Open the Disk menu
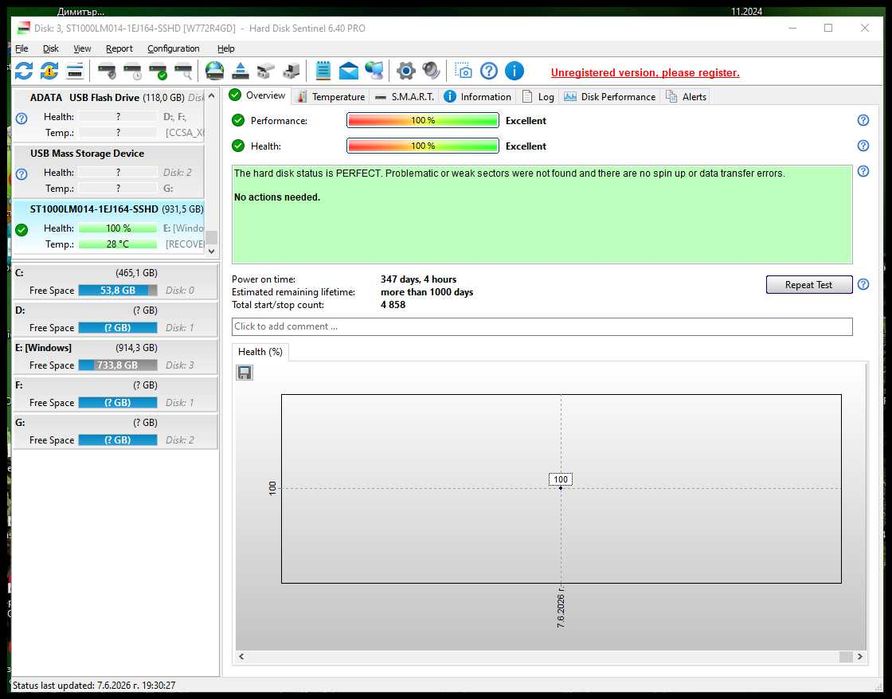This screenshot has width=892, height=699. click(51, 48)
